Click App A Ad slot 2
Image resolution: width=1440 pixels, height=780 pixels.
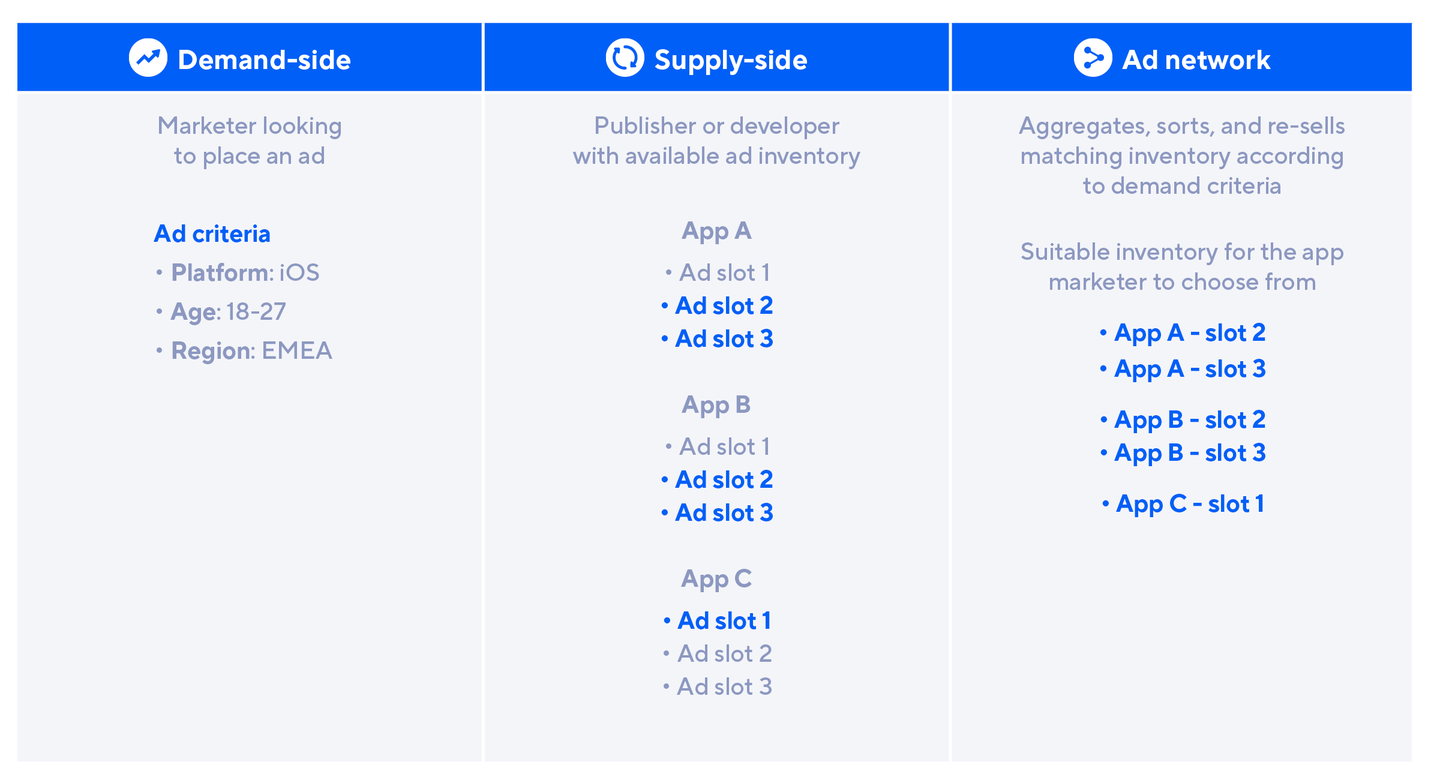coord(723,306)
